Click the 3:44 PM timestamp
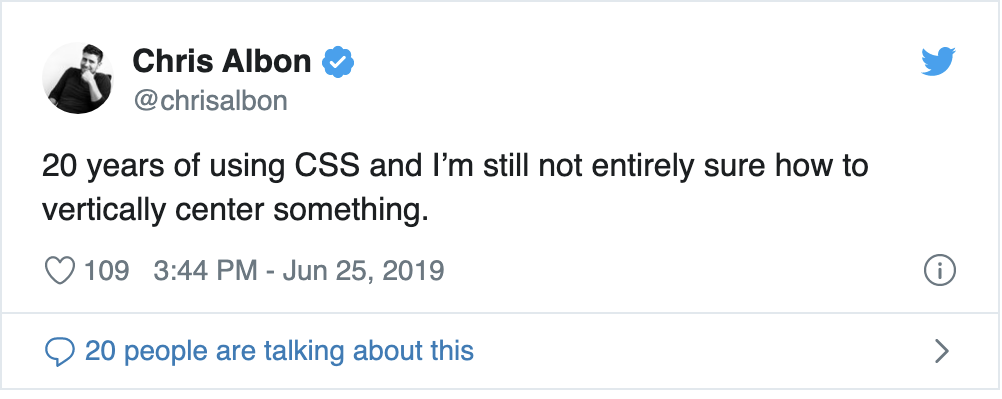Viewport: 1002px width, 399px height. (205, 270)
